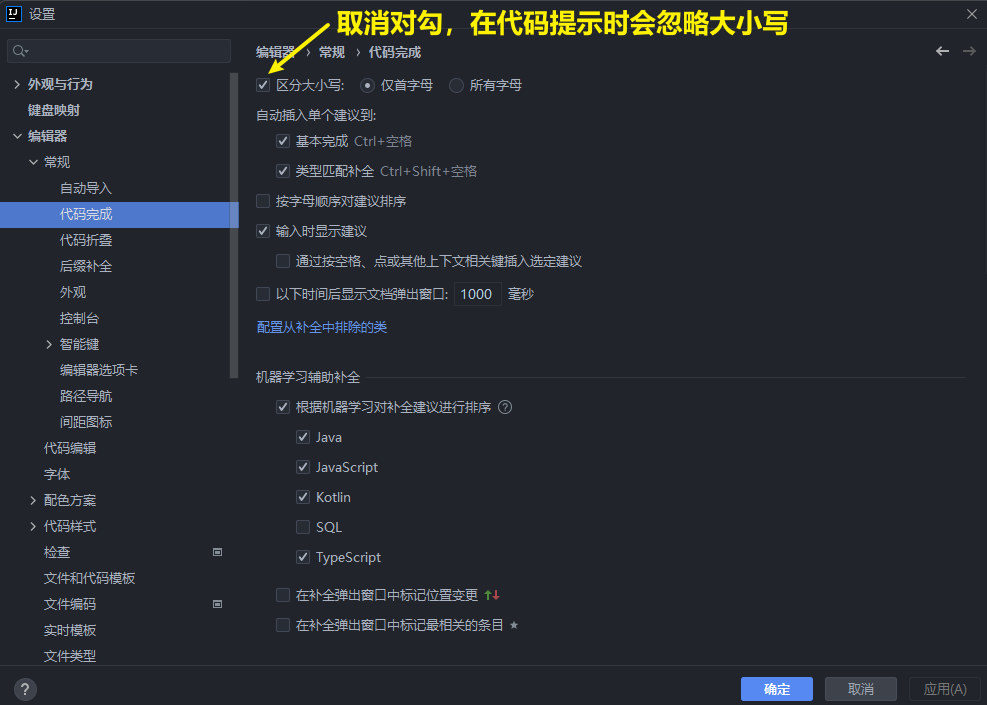987x705 pixels.
Task: Select the 所有字母 radio option
Action: coord(457,85)
